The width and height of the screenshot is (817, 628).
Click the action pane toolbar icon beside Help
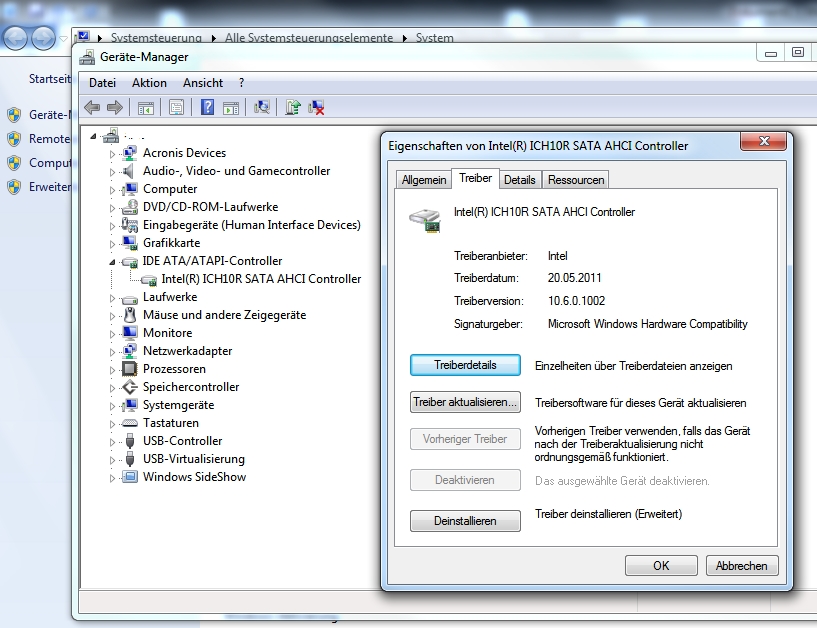pos(231,108)
